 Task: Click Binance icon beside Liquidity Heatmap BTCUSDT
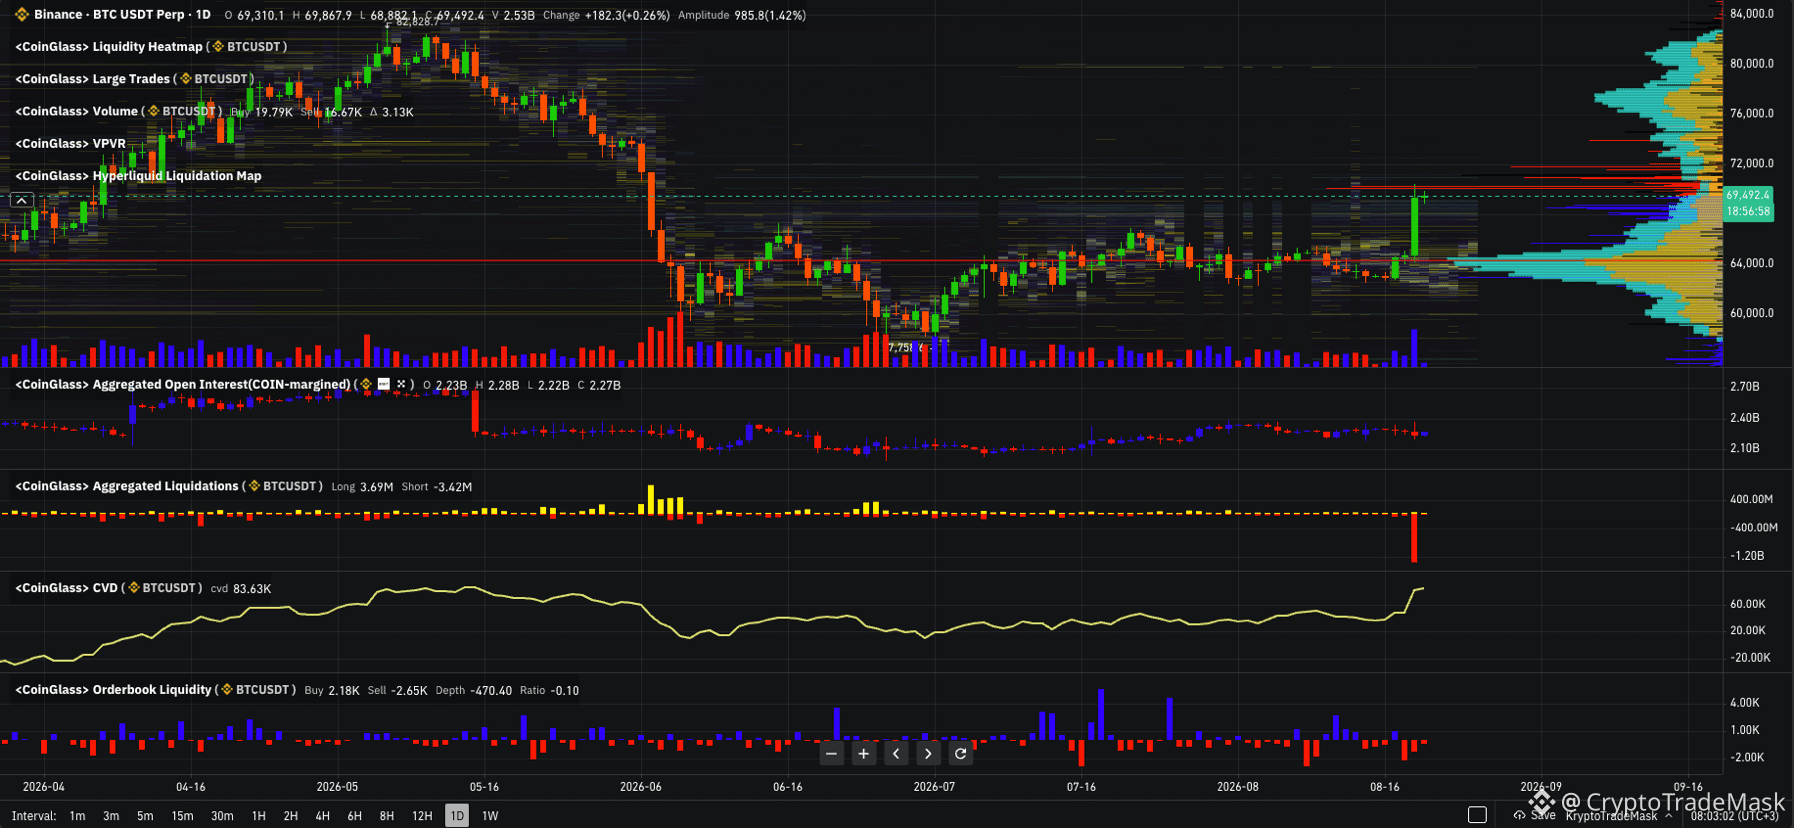pyautogui.click(x=217, y=47)
